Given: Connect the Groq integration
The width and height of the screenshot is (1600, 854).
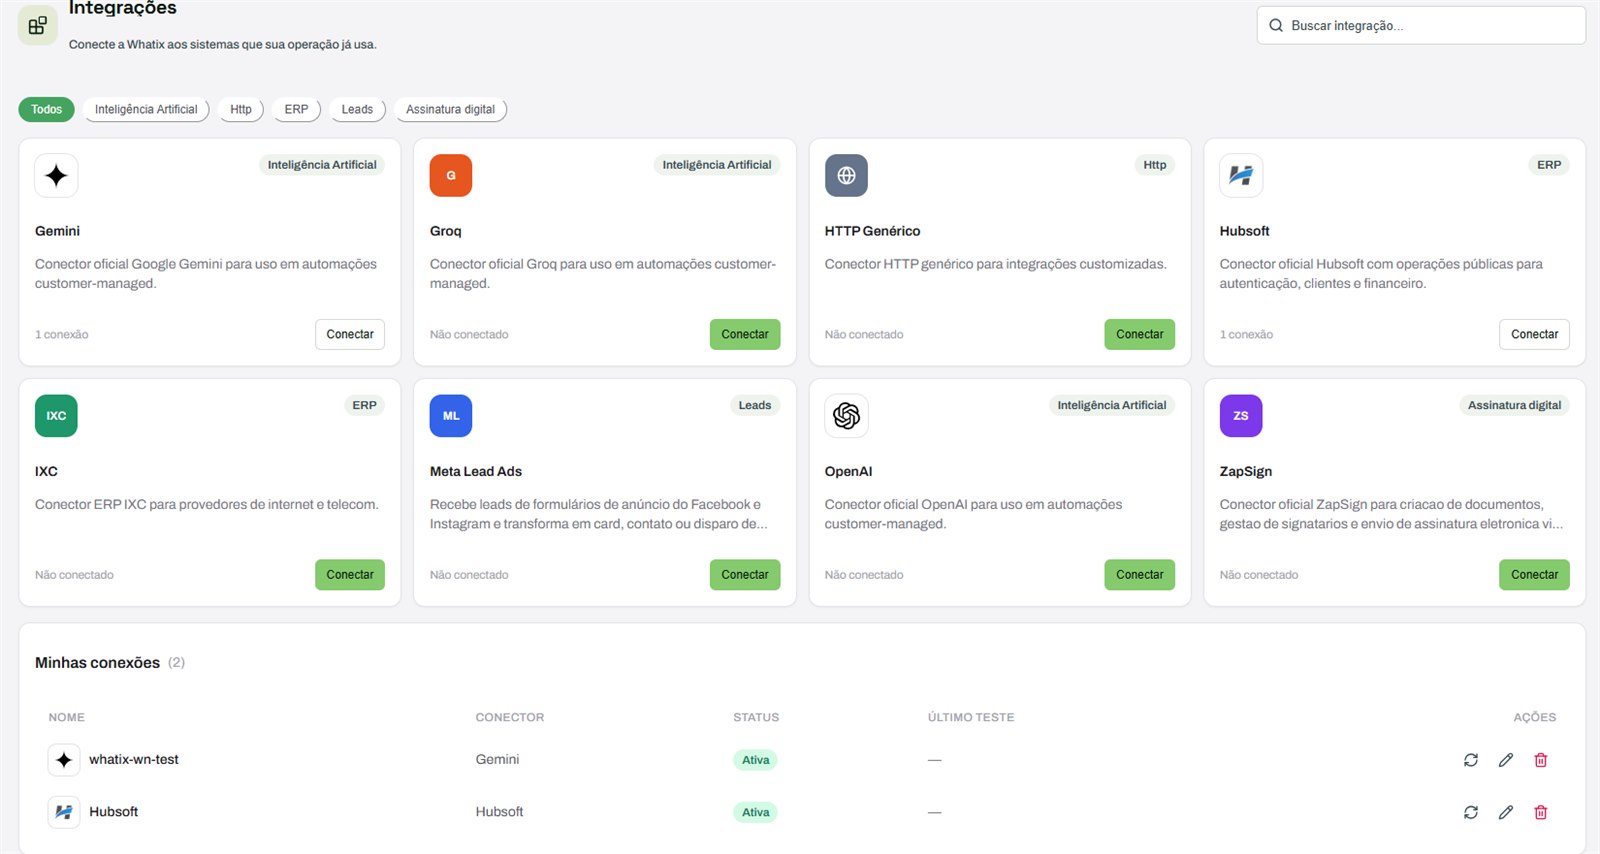Looking at the screenshot, I should (745, 334).
